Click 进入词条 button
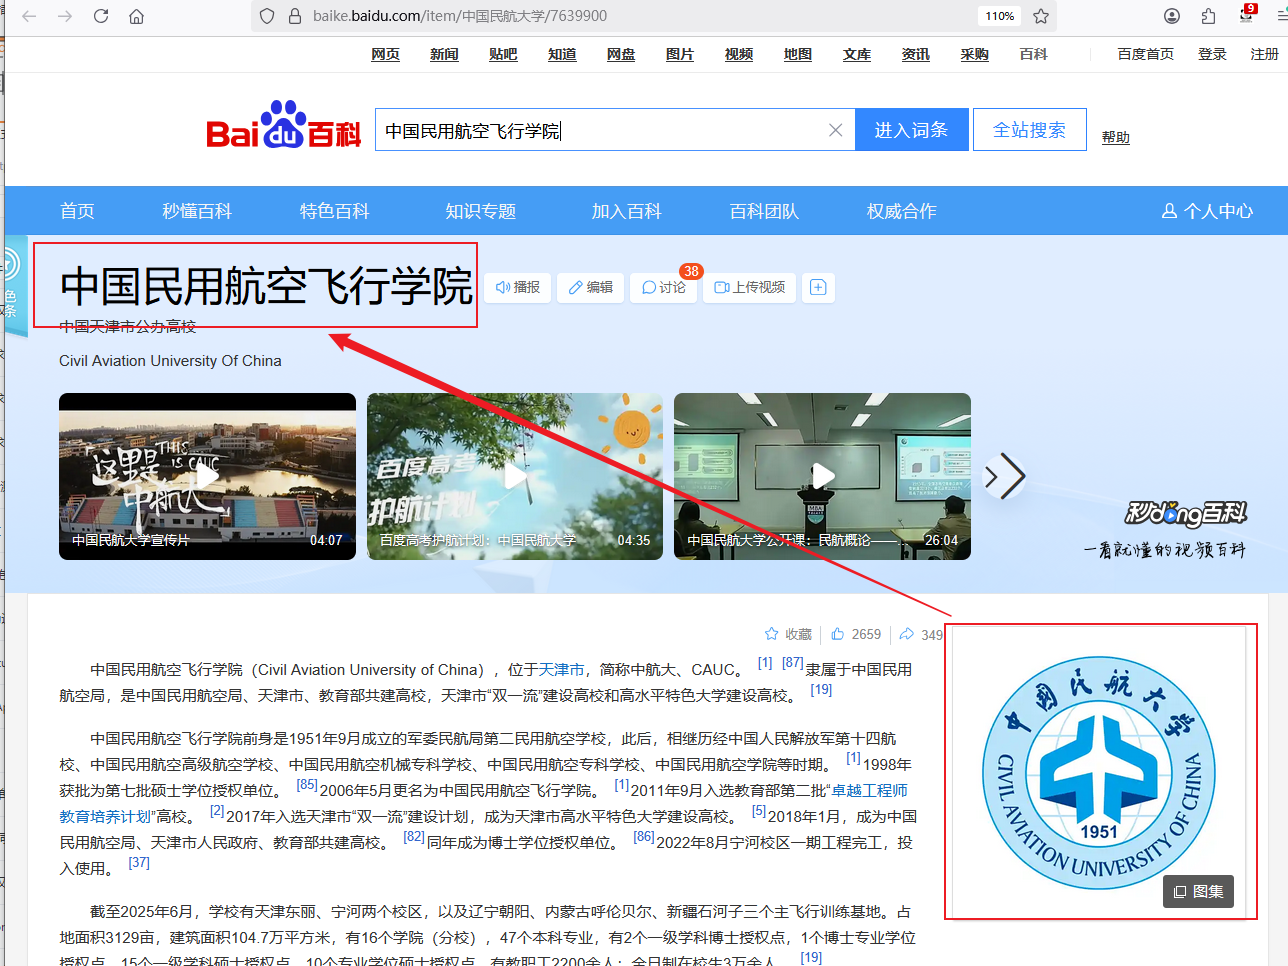Viewport: 1288px width, 966px height. (x=912, y=130)
